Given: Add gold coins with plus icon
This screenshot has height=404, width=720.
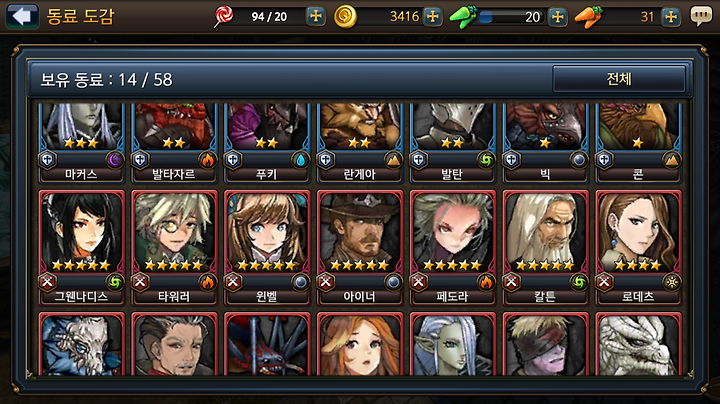Looking at the screenshot, I should click(x=432, y=17).
